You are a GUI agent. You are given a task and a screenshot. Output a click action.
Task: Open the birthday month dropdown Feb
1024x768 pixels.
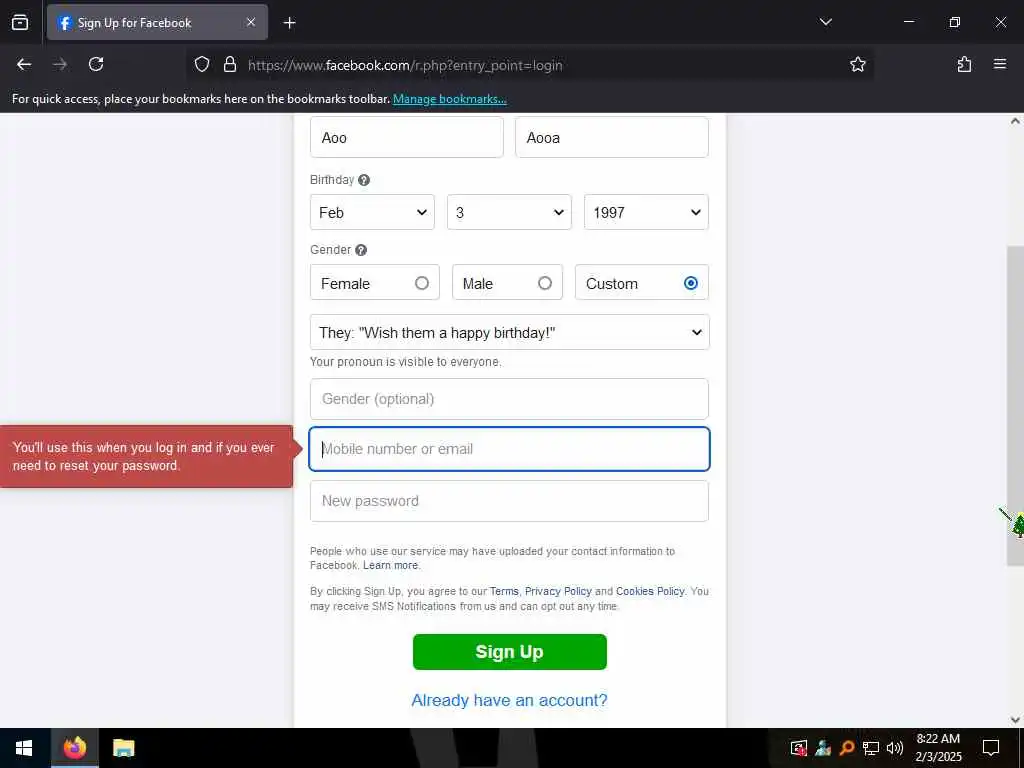(372, 212)
